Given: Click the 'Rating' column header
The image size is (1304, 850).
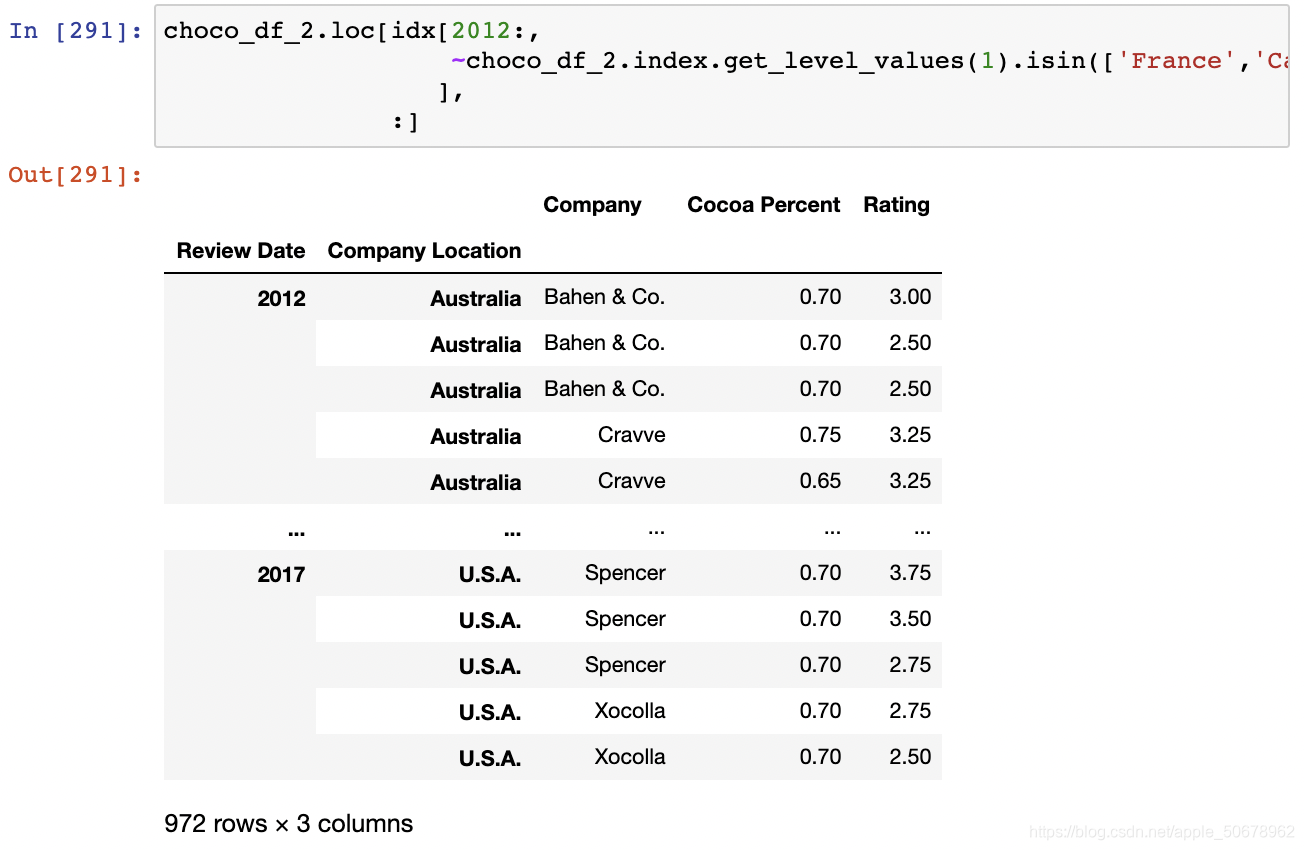Looking at the screenshot, I should [897, 205].
